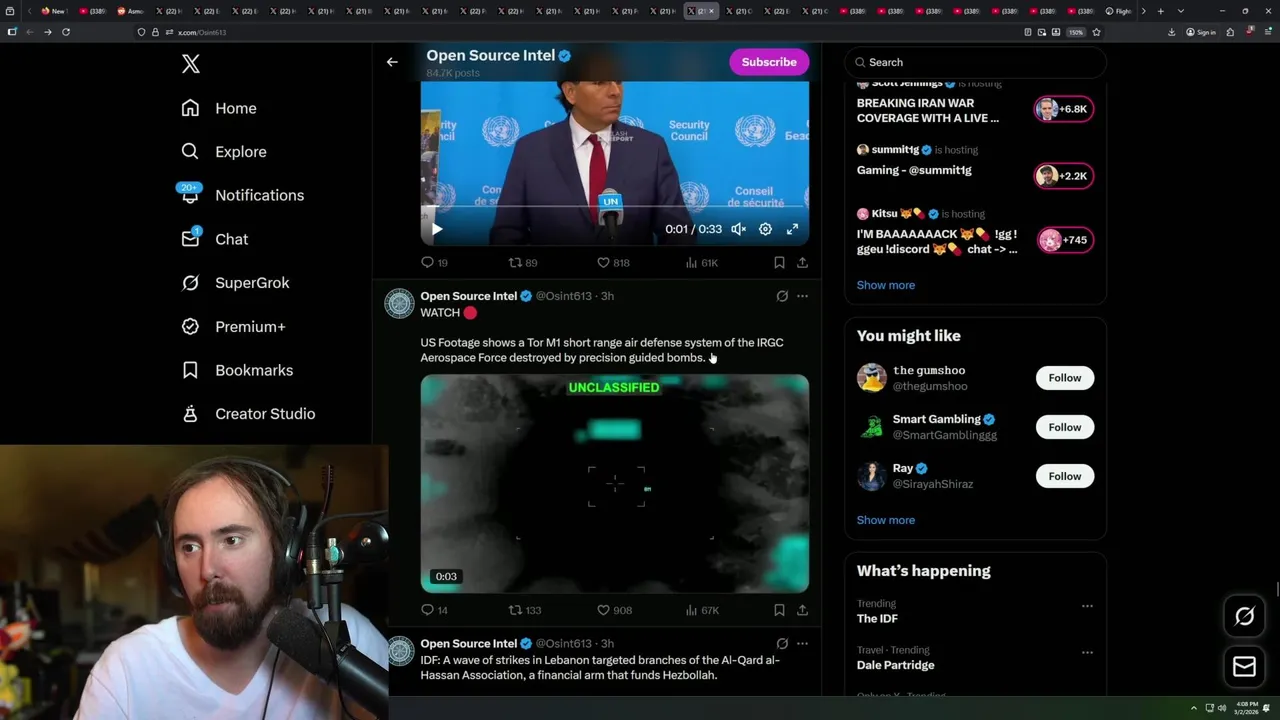1280x720 pixels.
Task: Open Chat in sidebar
Action: (x=214, y=239)
